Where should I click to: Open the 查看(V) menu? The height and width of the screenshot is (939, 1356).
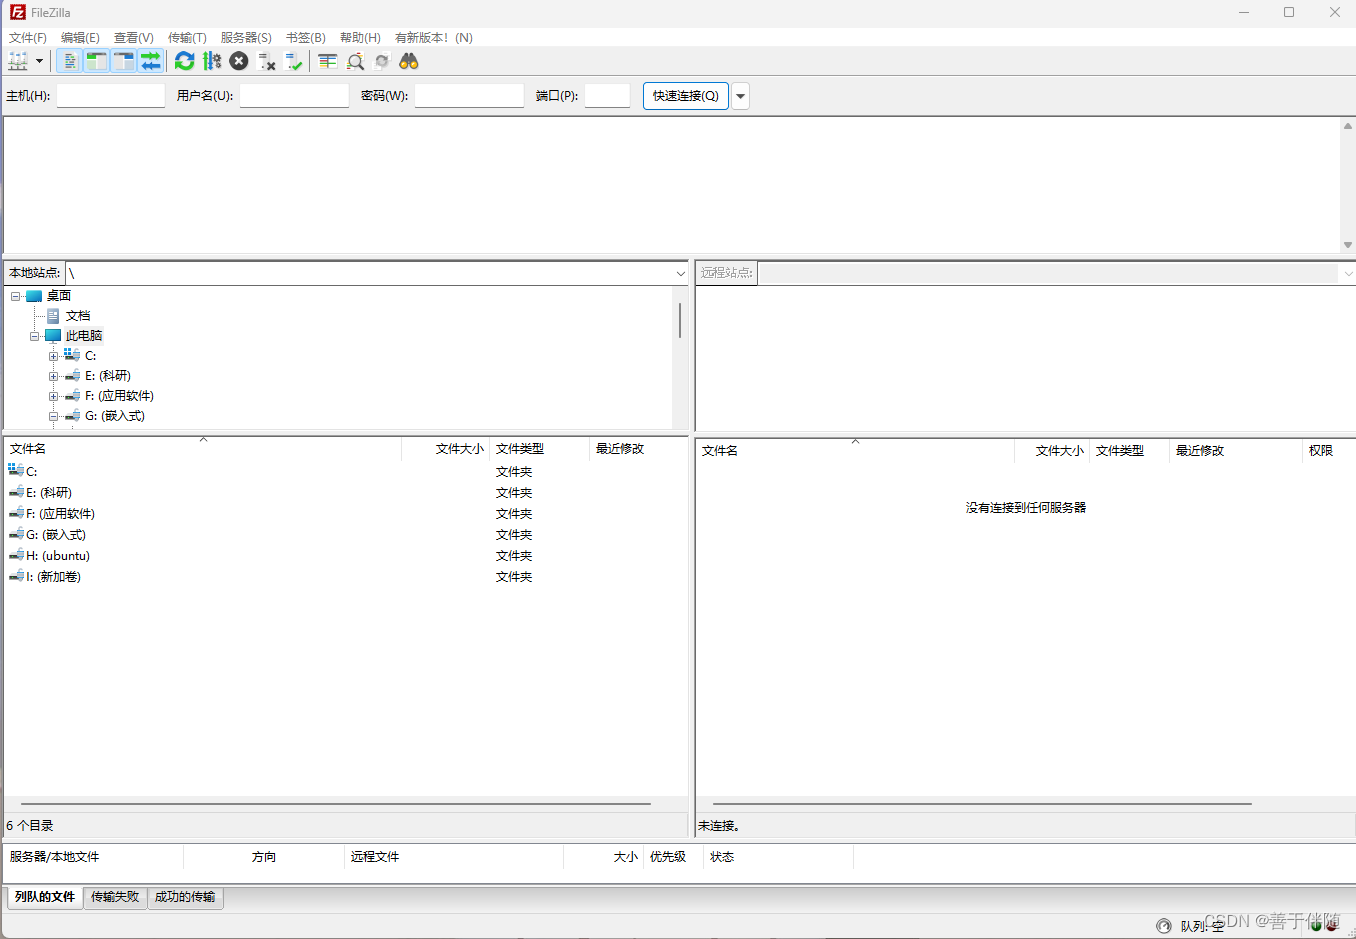134,37
